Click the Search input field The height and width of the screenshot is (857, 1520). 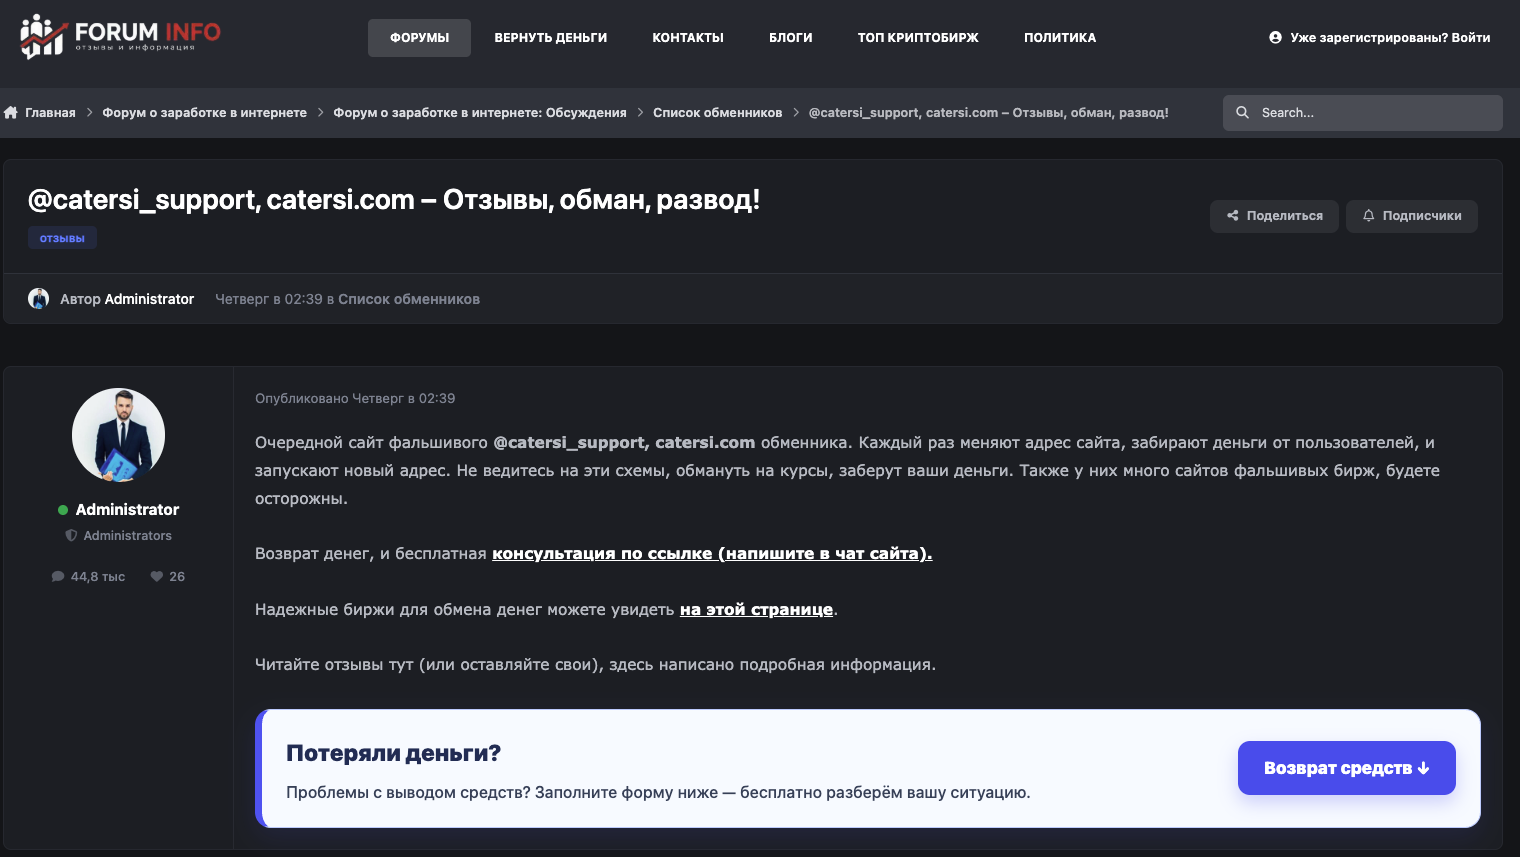[1363, 113]
